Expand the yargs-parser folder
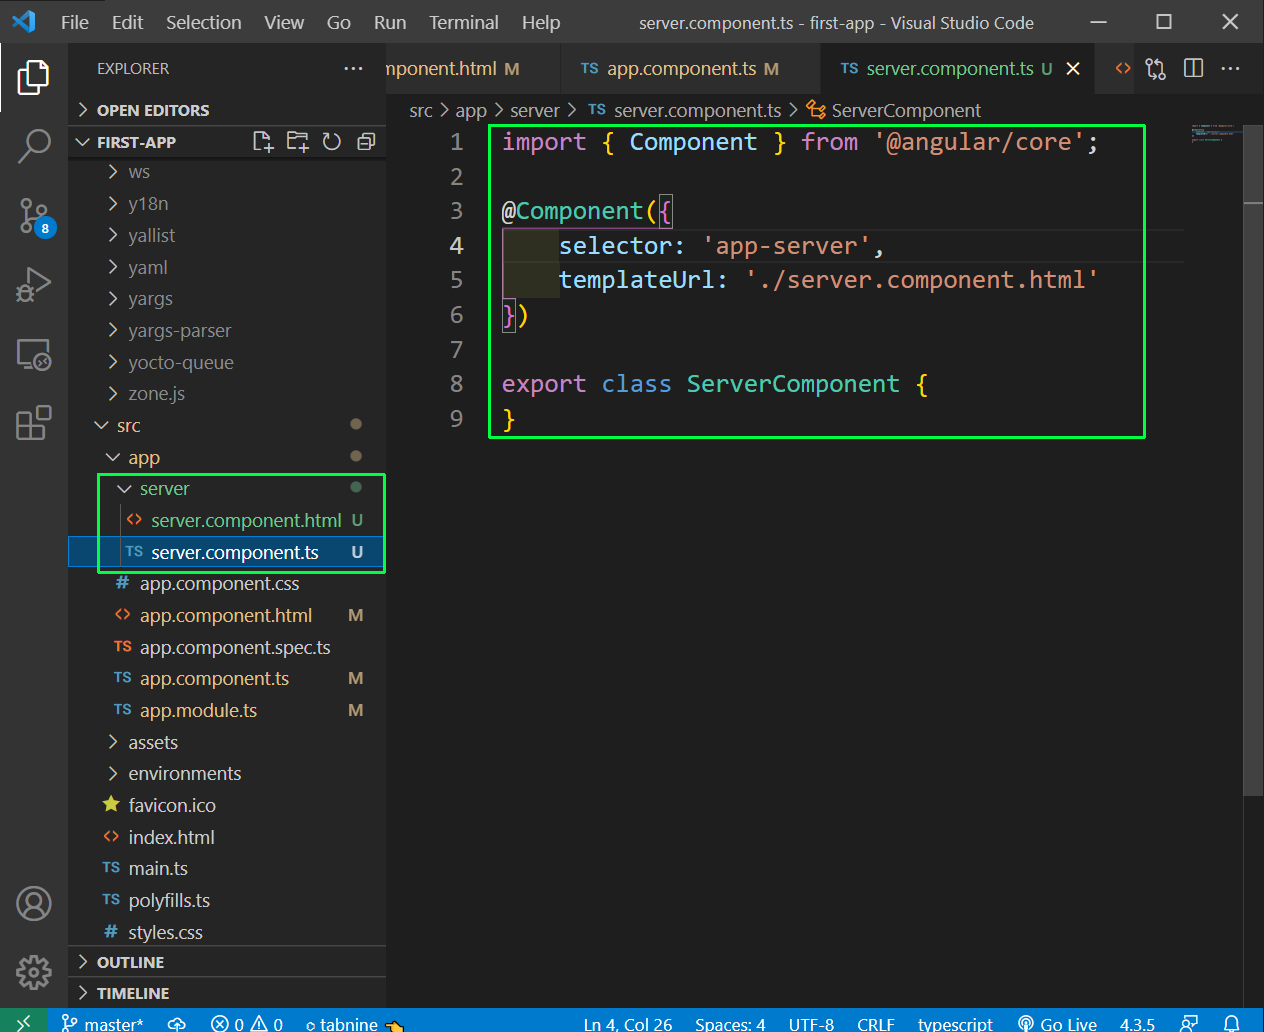1264x1032 pixels. coord(227,330)
